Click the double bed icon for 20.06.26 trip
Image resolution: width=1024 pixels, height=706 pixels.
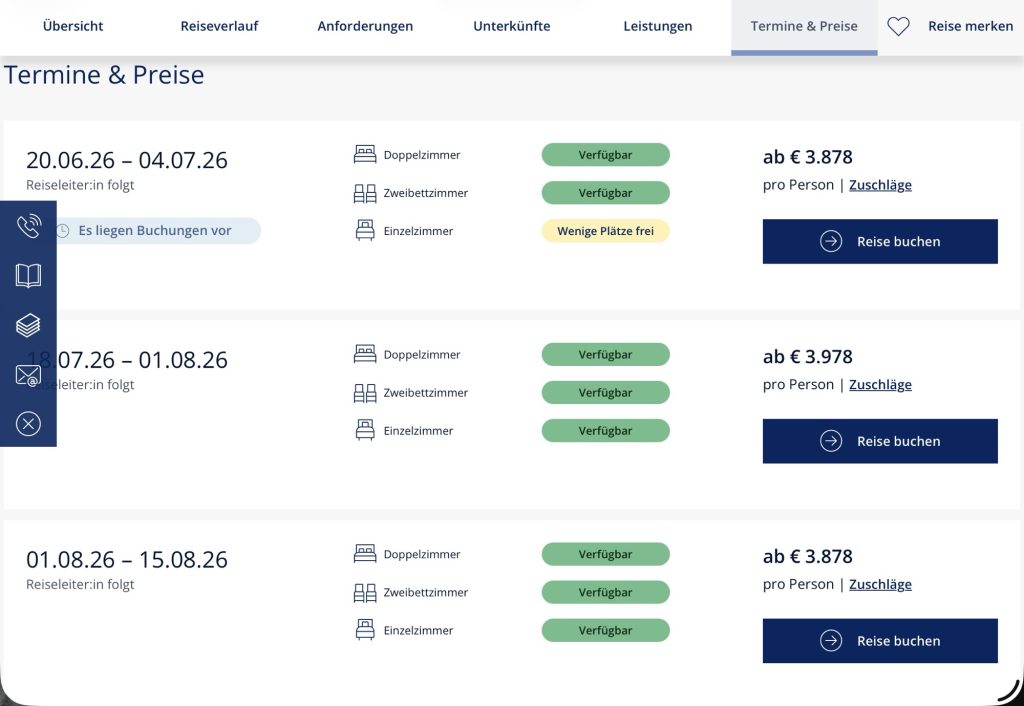(365, 155)
